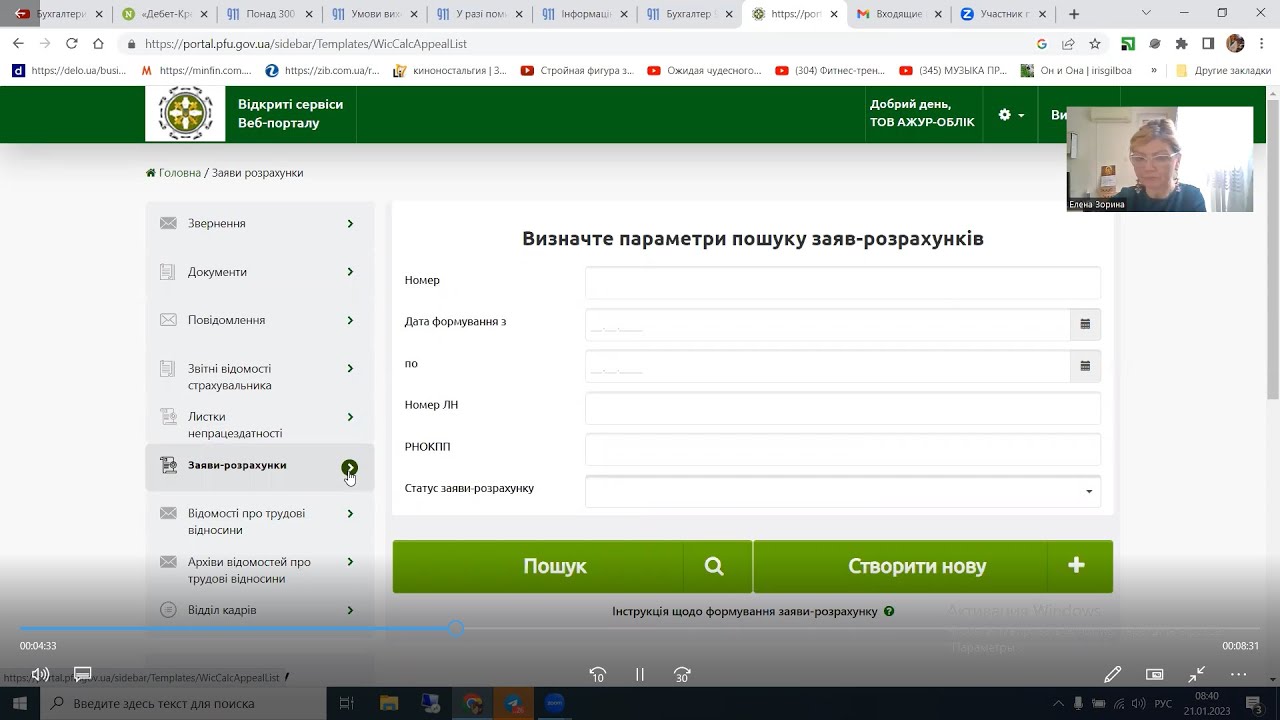Open File Explorer from taskbar
This screenshot has width=1280, height=720.
point(388,703)
